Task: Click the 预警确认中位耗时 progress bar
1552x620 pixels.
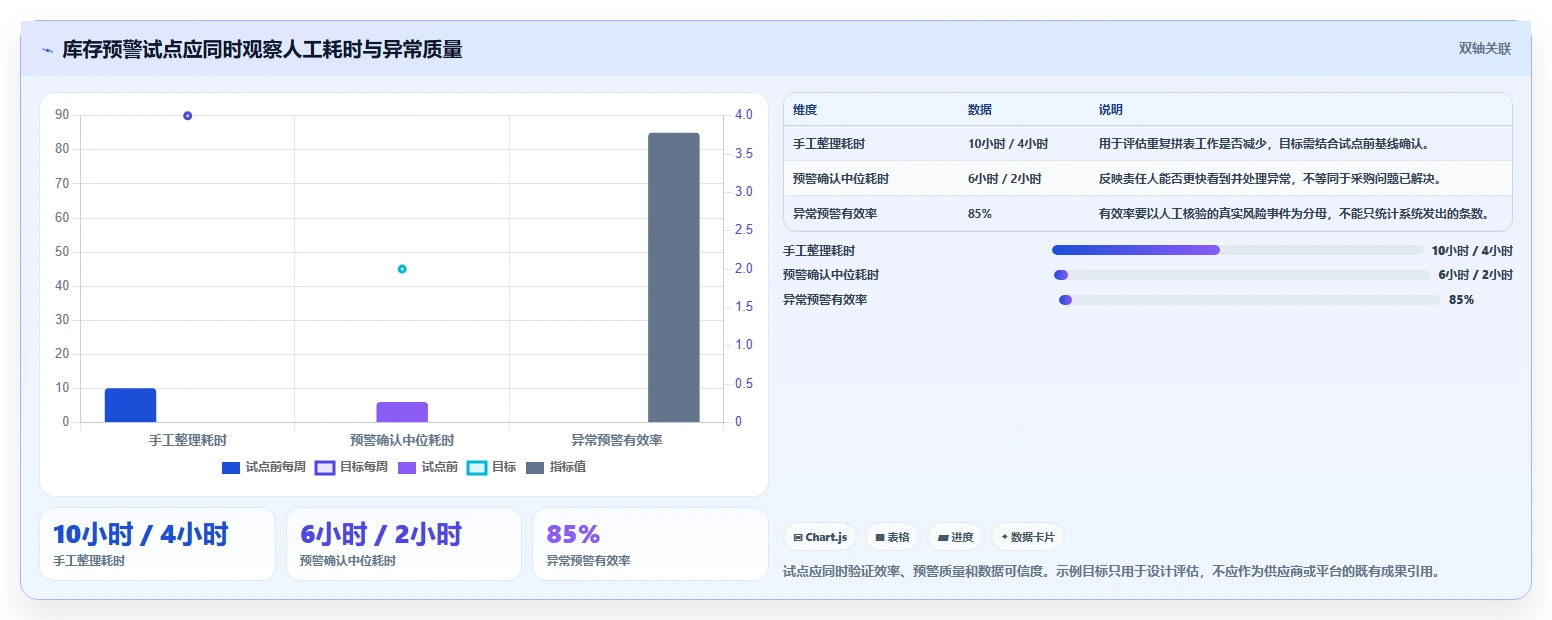Action: [1242, 275]
